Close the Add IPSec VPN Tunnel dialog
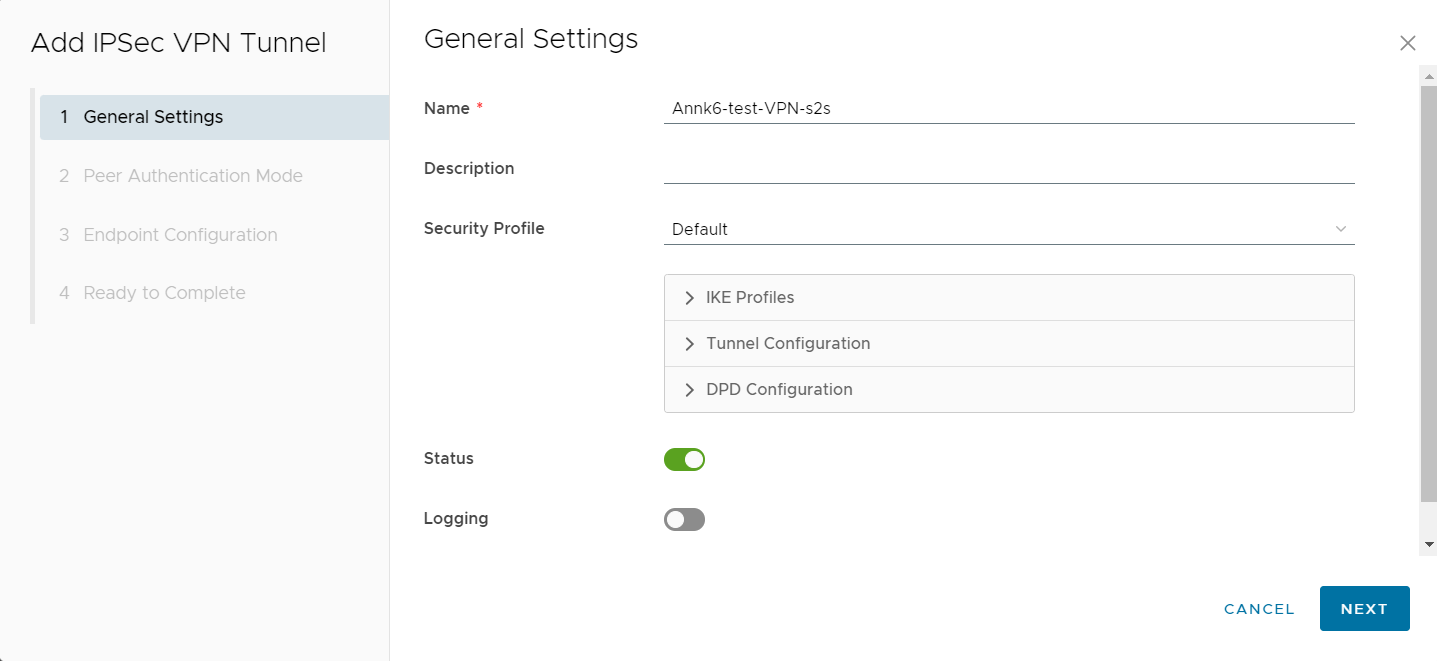 [x=1407, y=43]
